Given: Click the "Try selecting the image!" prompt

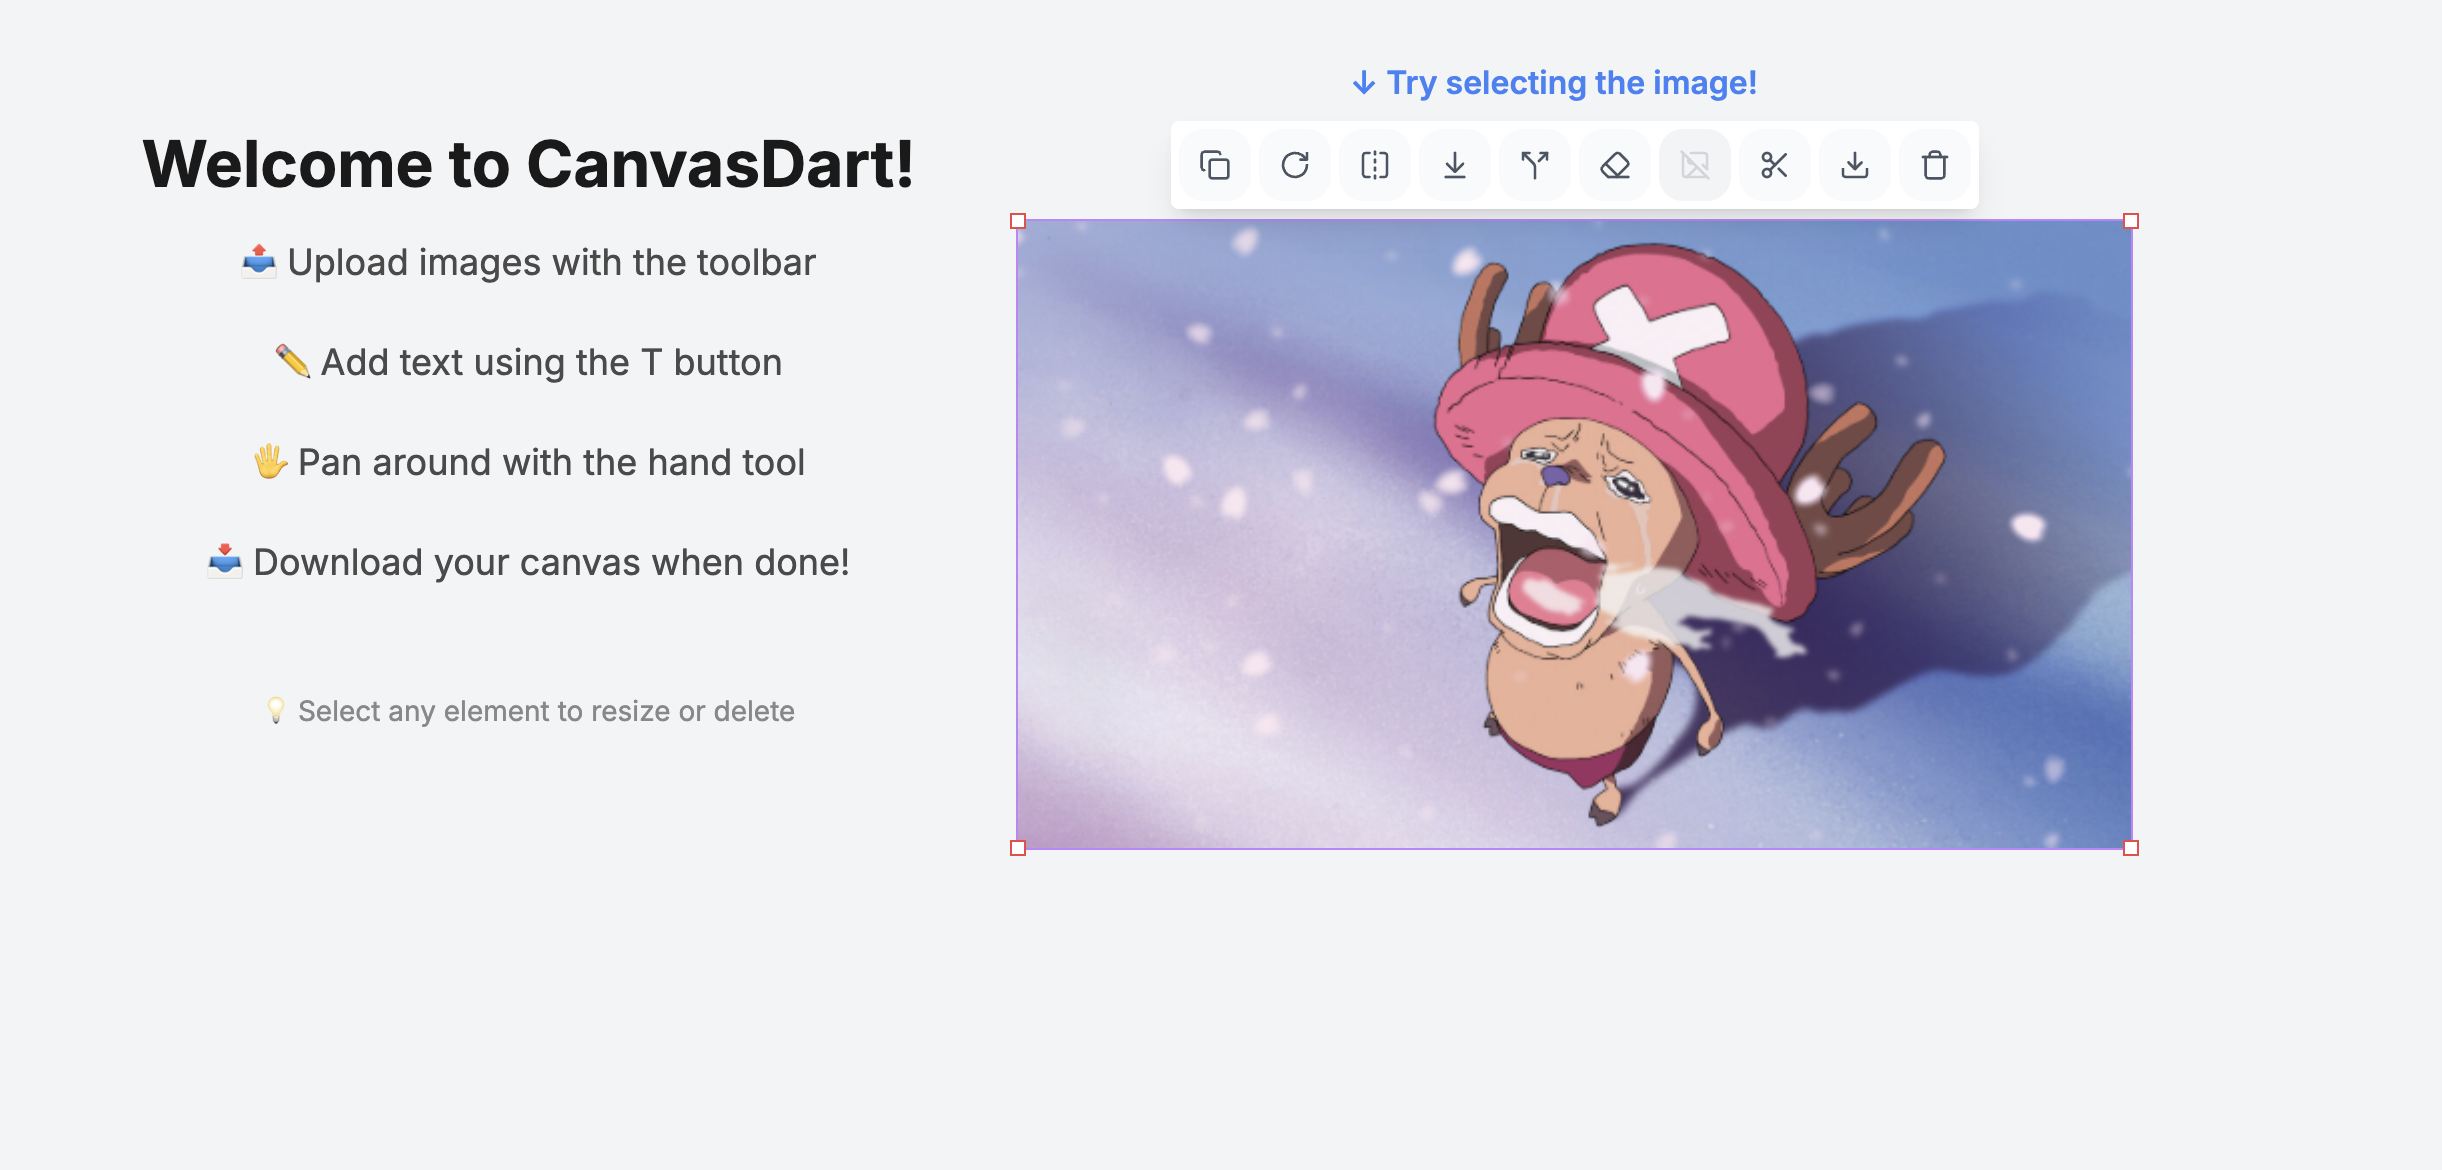Looking at the screenshot, I should coord(1555,83).
